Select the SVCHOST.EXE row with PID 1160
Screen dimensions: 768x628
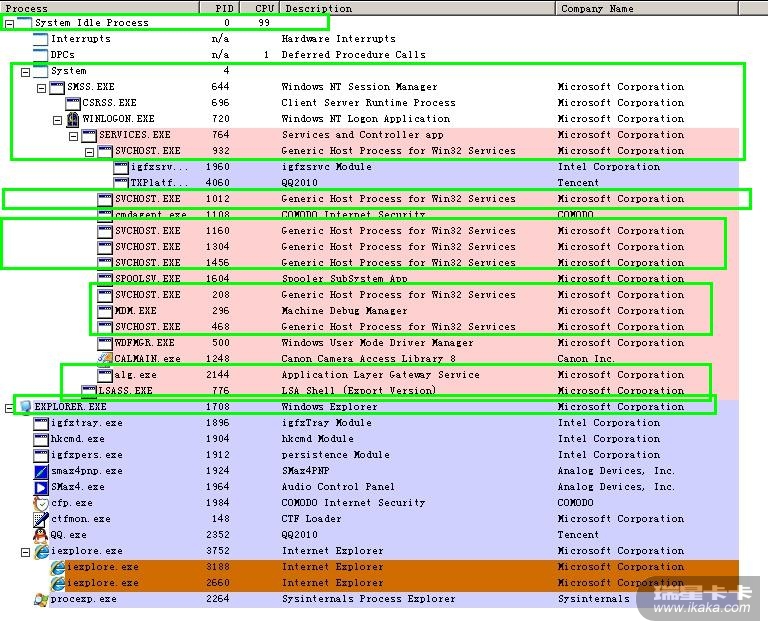point(418,231)
